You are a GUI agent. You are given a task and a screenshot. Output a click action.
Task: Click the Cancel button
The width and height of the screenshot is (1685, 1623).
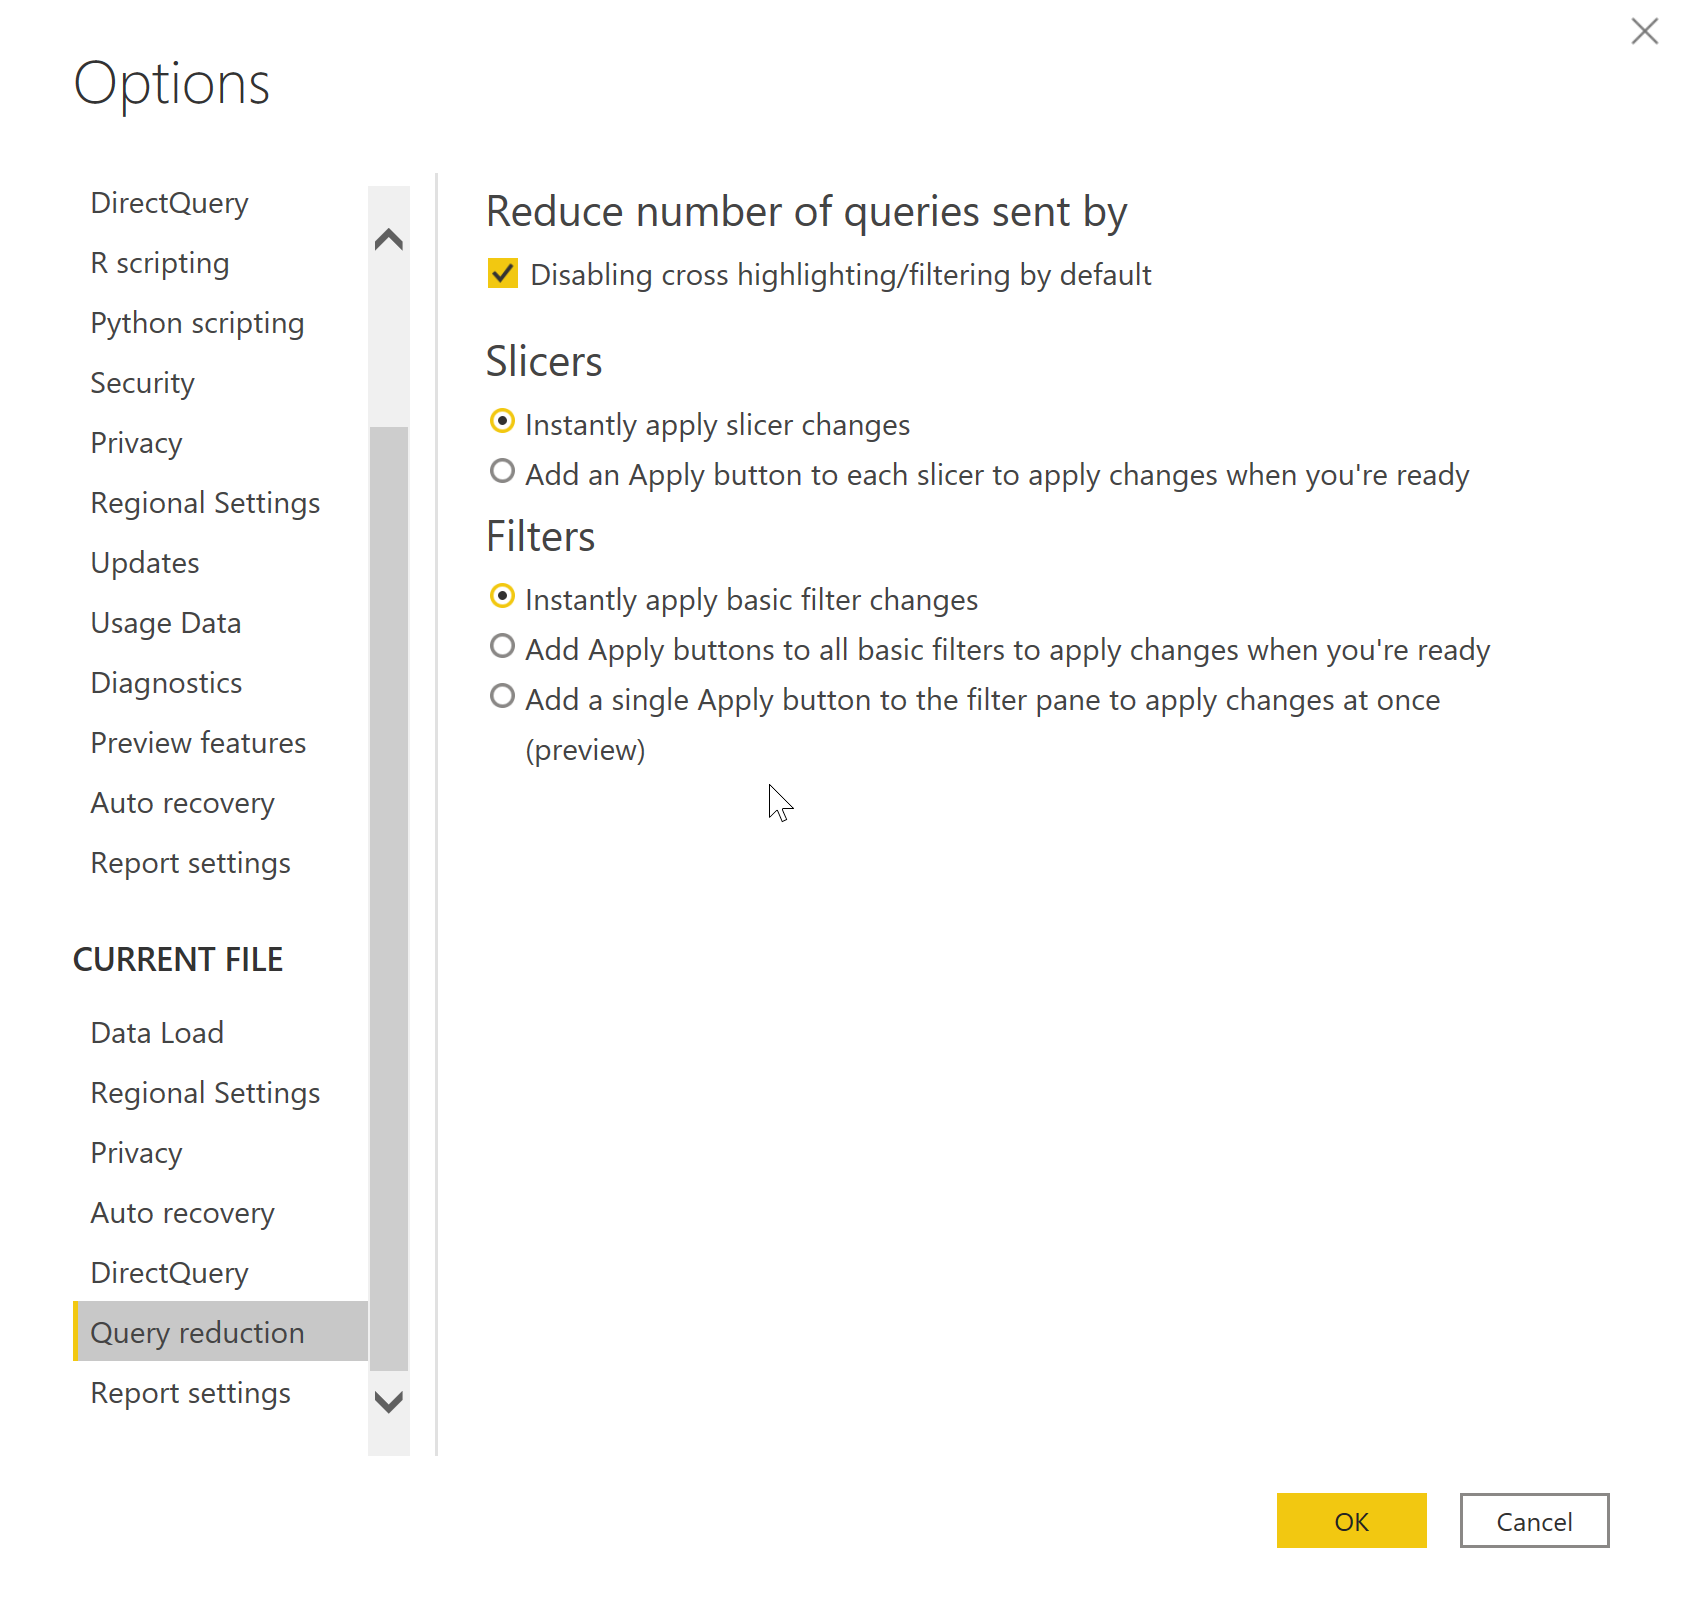(x=1534, y=1520)
